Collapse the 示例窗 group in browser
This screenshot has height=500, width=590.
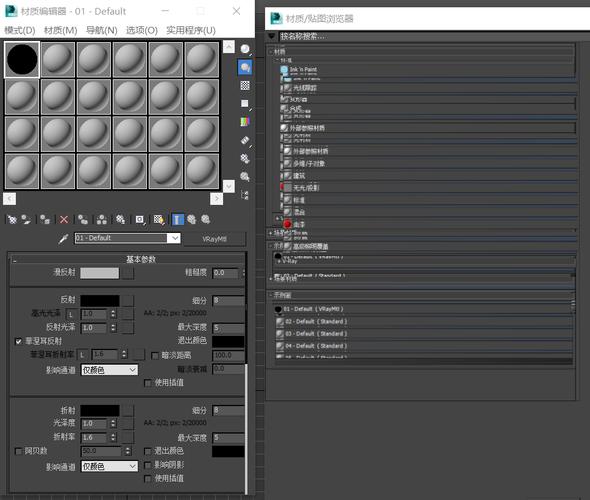(x=271, y=295)
